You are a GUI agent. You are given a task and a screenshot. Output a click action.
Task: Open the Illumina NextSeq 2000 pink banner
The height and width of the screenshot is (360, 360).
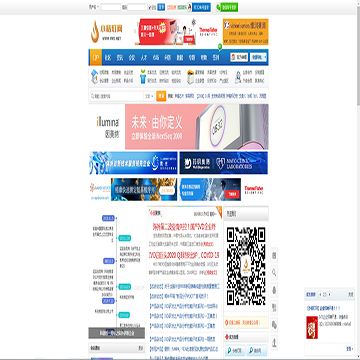[178, 127]
